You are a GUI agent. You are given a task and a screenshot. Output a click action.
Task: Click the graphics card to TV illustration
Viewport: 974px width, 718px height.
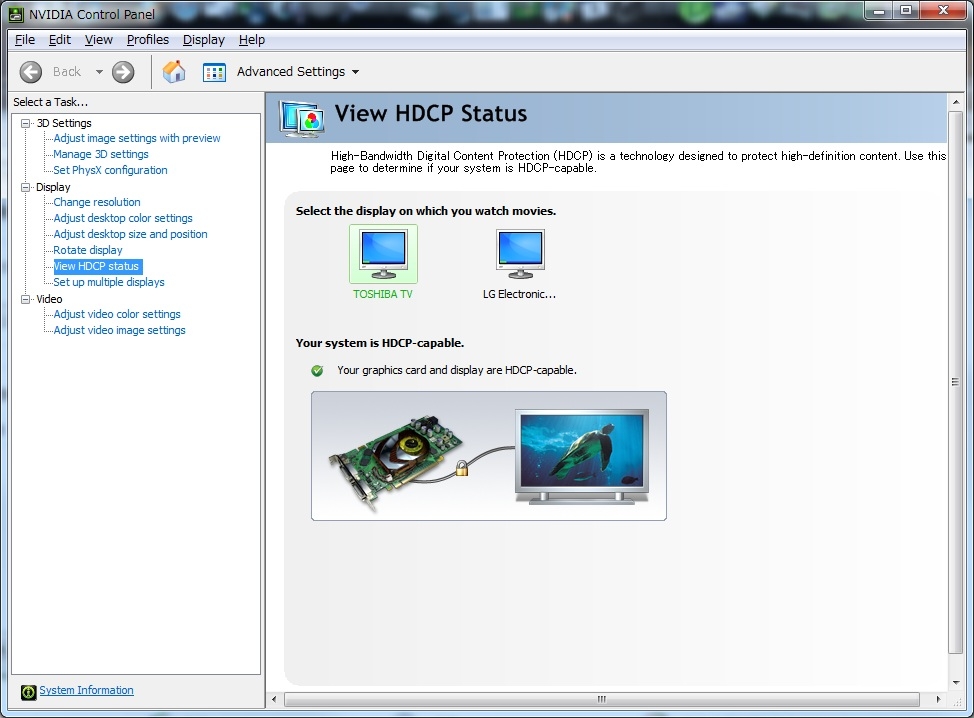tap(489, 456)
